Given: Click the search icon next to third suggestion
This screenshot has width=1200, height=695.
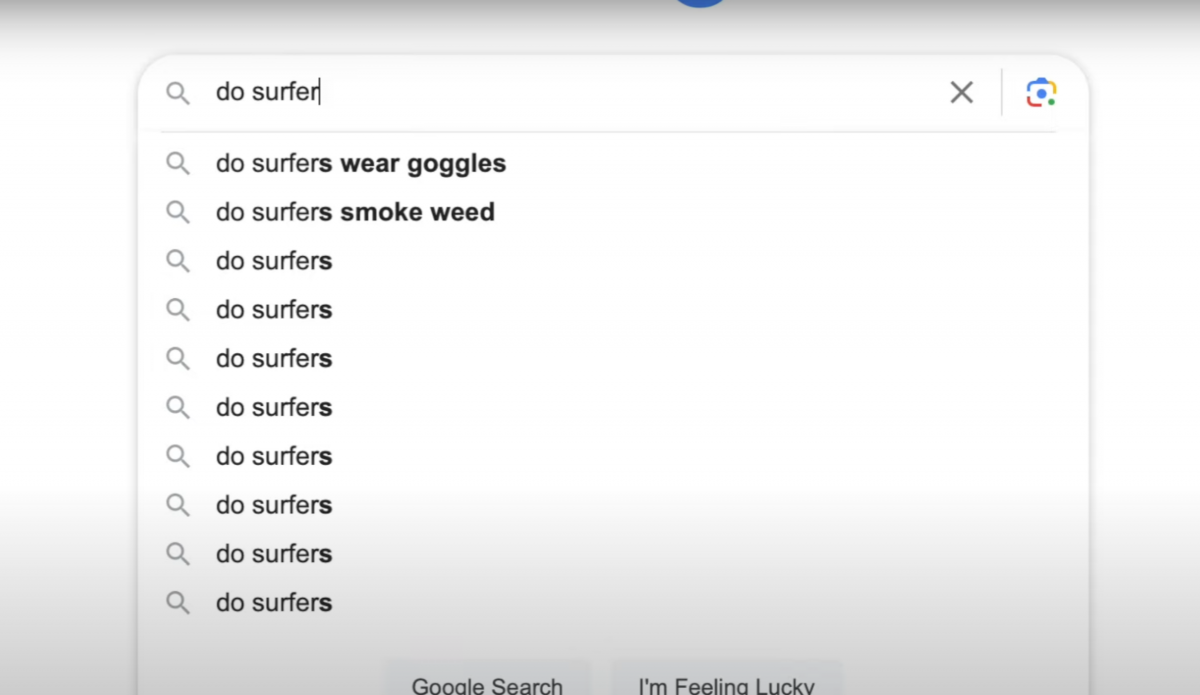Looking at the screenshot, I should [178, 261].
